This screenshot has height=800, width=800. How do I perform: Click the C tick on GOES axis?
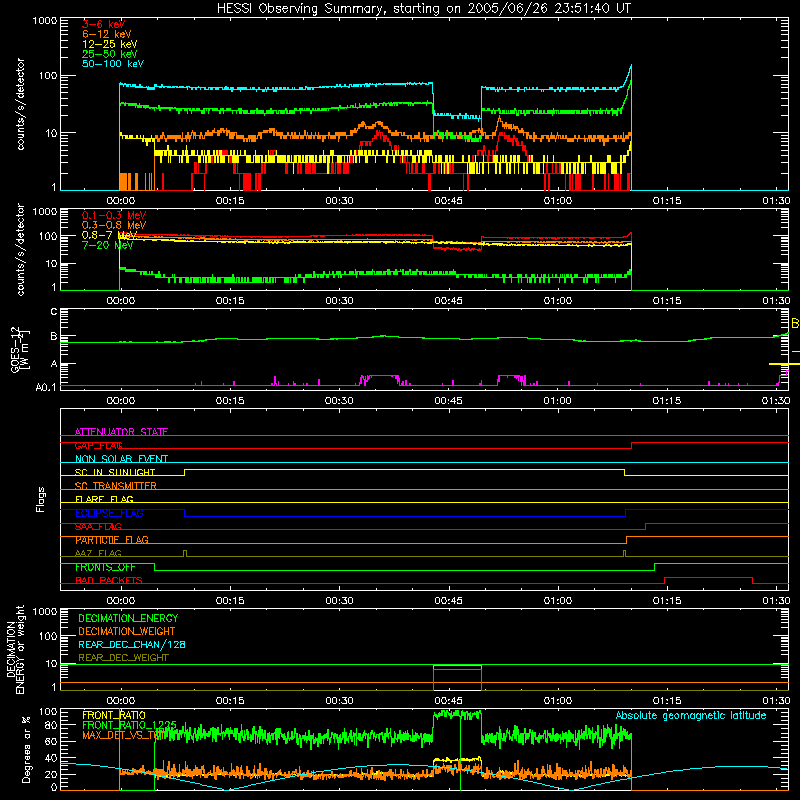54,311
